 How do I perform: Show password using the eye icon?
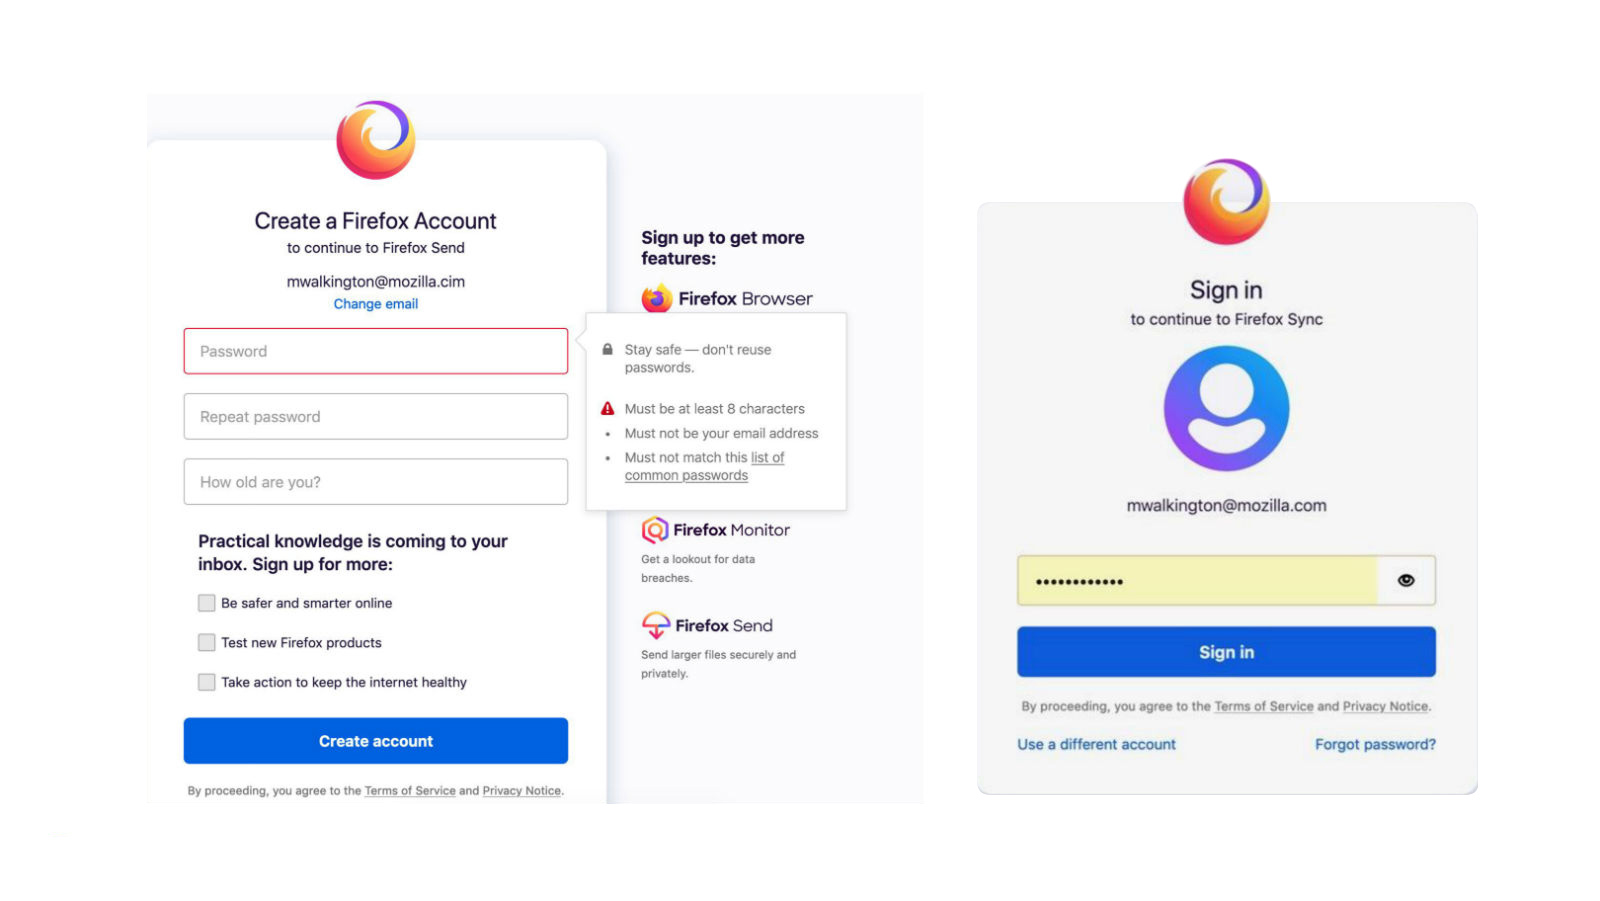click(x=1406, y=580)
